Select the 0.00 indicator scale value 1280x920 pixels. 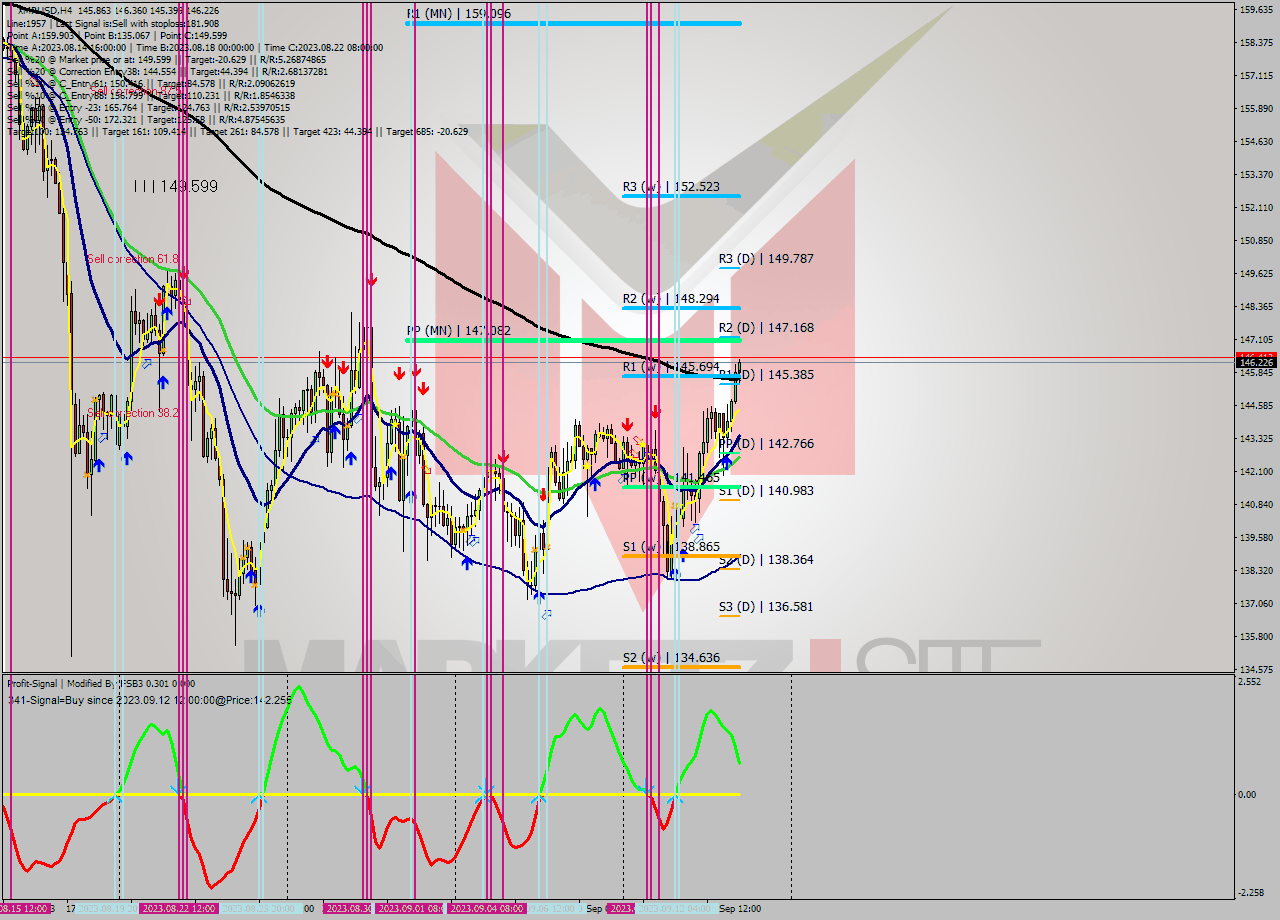click(x=1248, y=795)
